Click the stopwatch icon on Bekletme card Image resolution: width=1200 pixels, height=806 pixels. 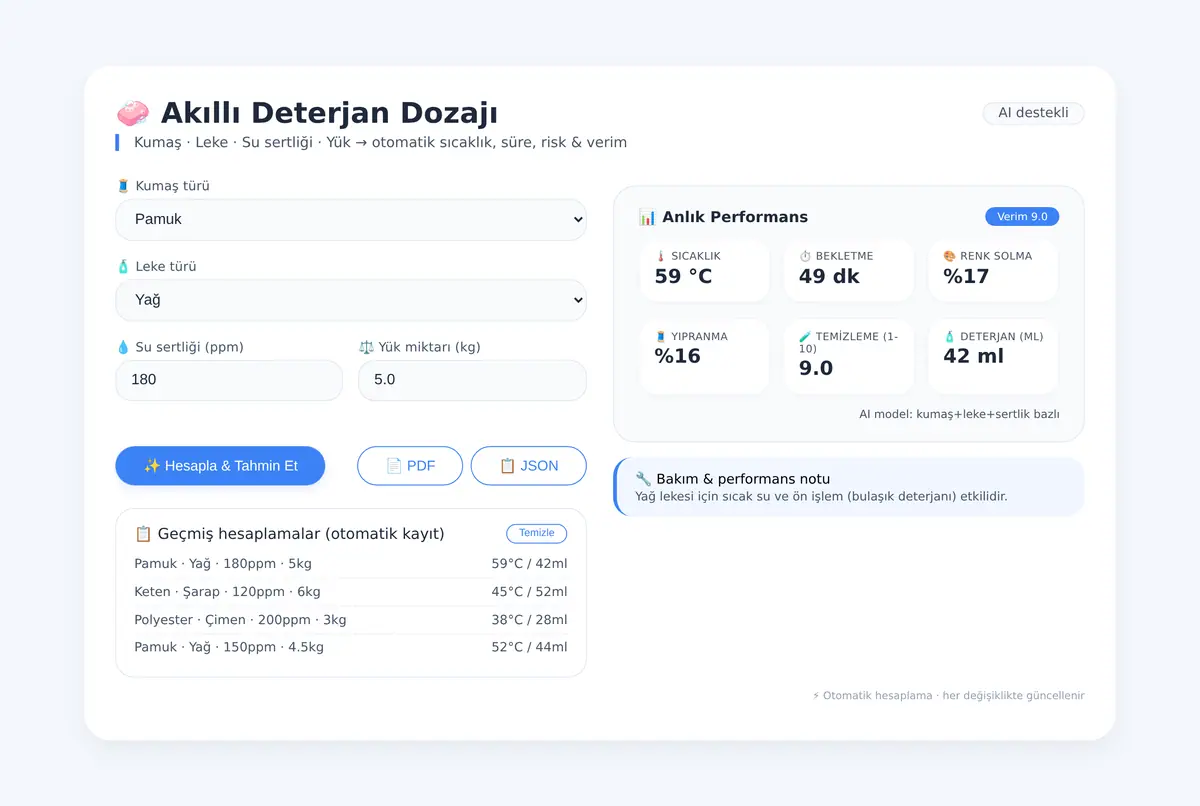tap(805, 256)
